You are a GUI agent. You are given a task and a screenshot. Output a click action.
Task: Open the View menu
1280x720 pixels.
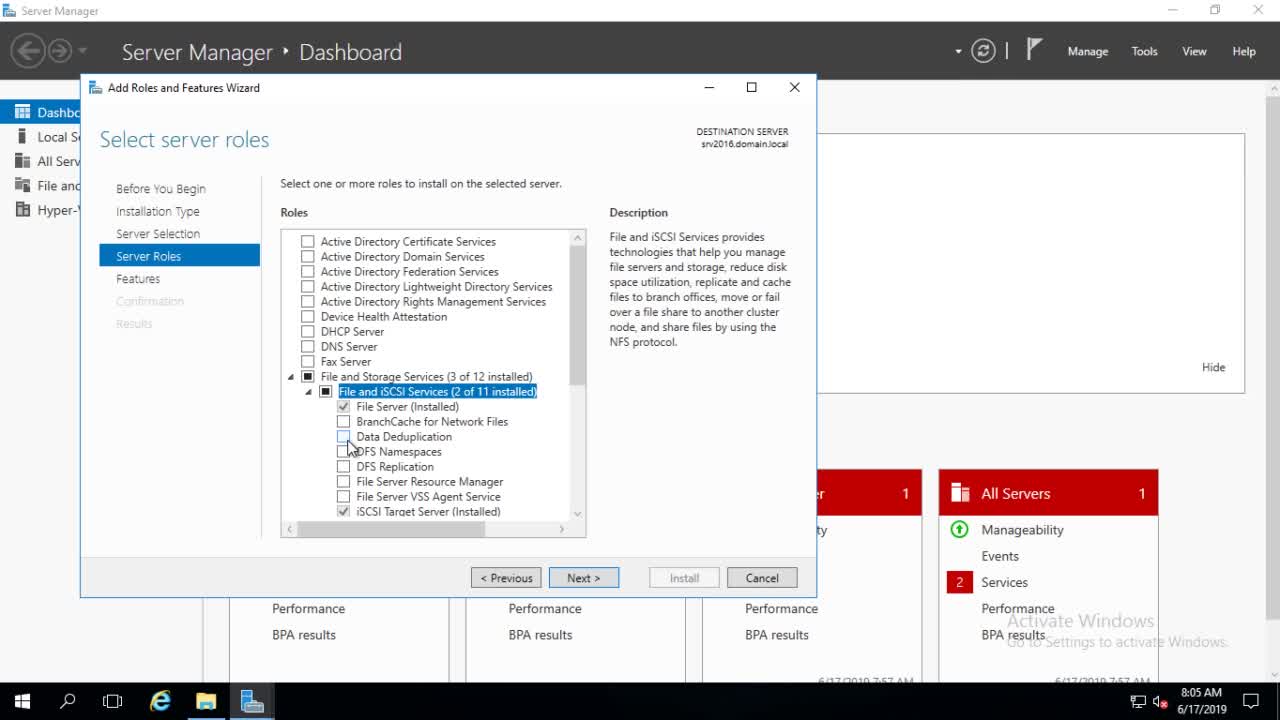[1194, 51]
